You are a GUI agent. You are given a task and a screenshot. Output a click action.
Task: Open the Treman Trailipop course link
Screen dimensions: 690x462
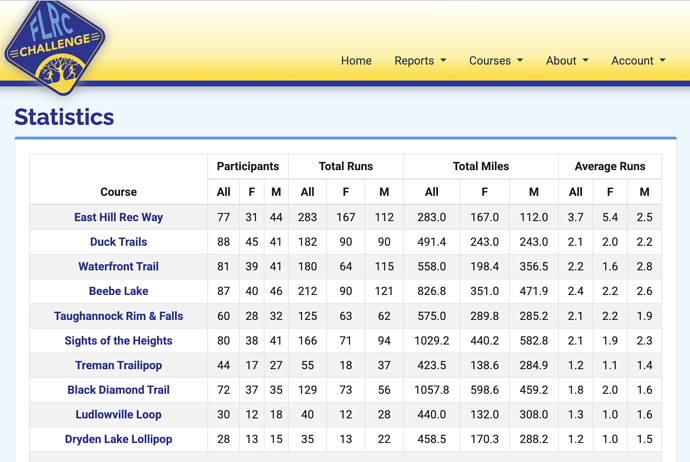point(118,365)
